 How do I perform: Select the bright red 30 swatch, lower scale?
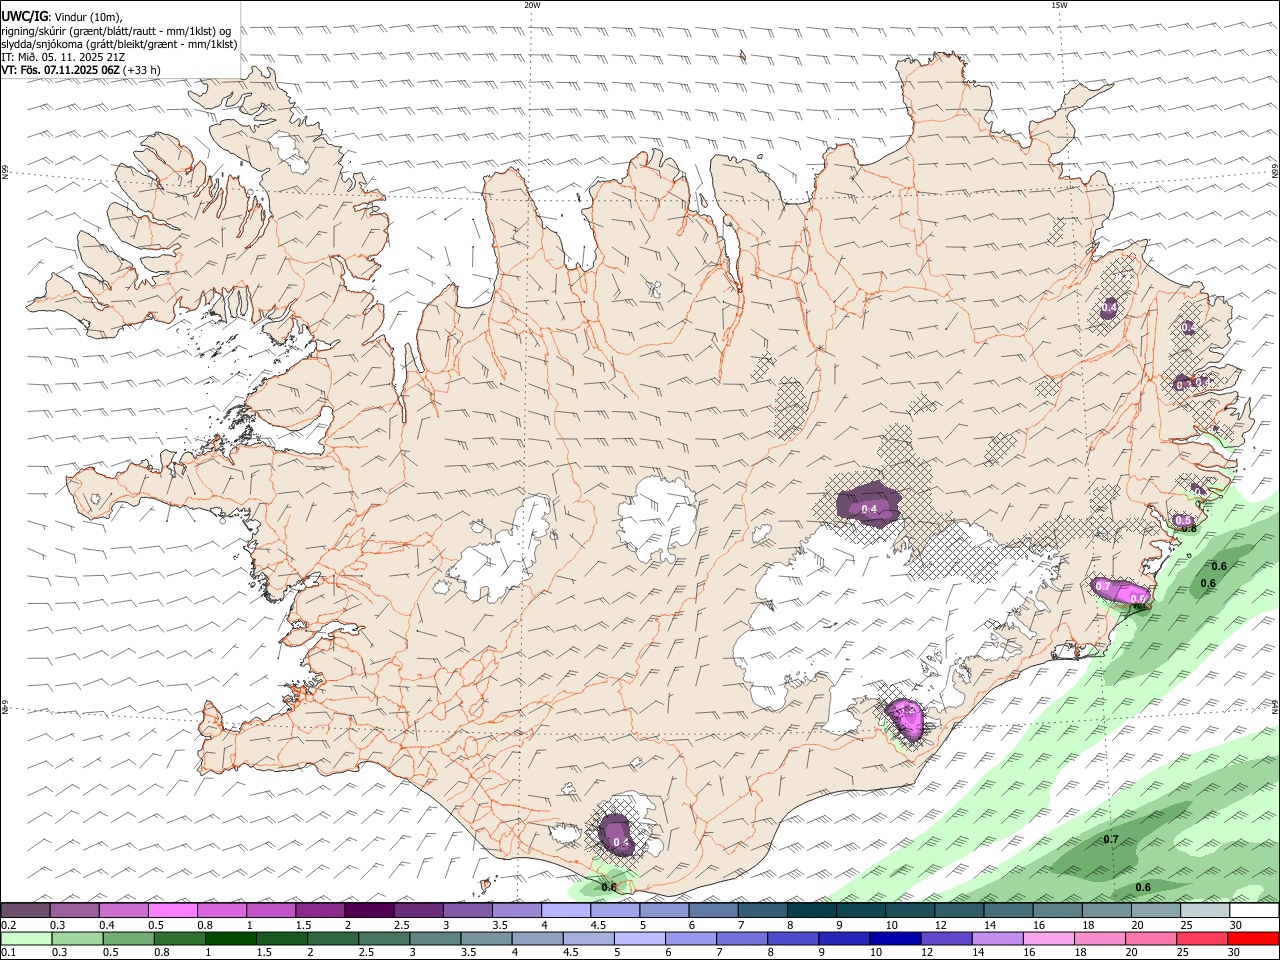point(1253,939)
